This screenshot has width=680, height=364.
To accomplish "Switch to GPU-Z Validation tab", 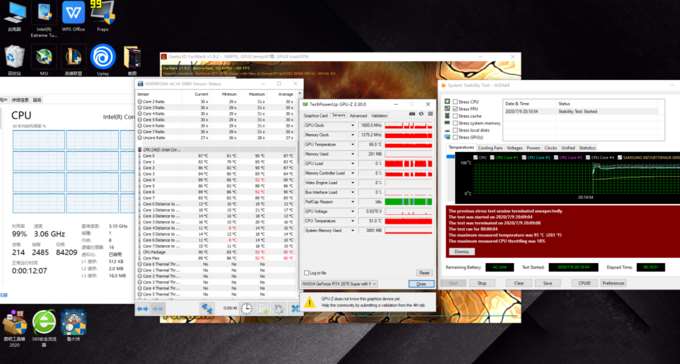I will click(379, 116).
